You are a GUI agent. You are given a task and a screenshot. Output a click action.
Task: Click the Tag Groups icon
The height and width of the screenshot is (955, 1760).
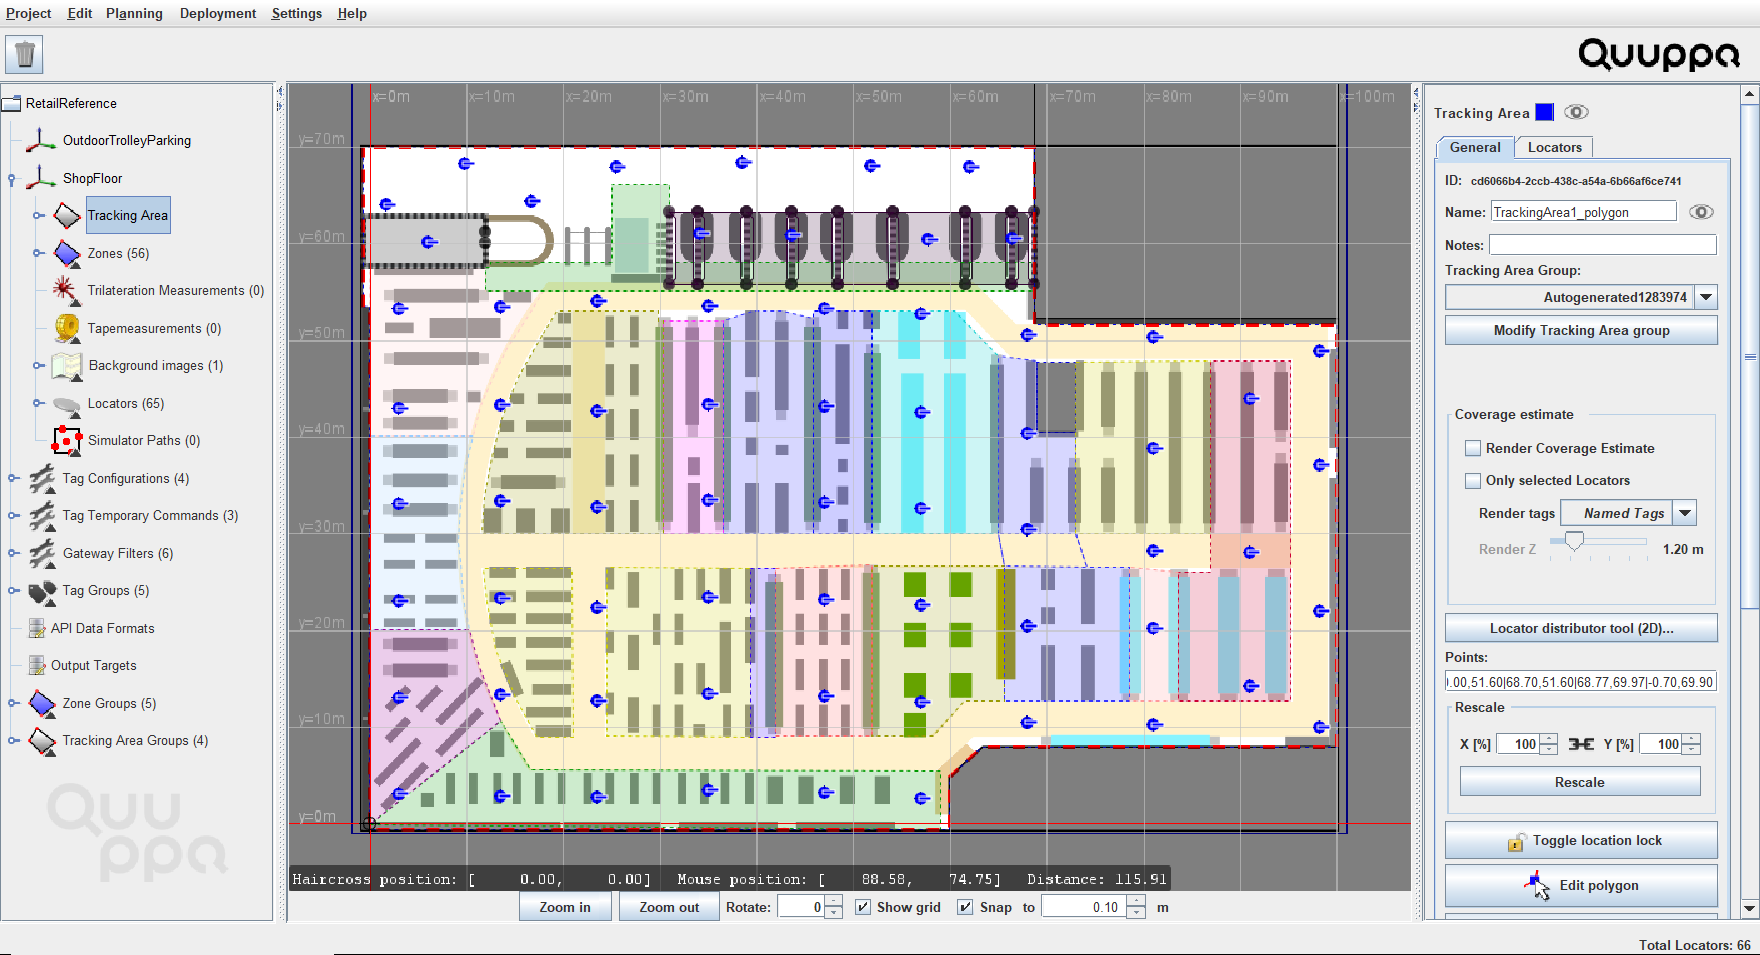42,591
